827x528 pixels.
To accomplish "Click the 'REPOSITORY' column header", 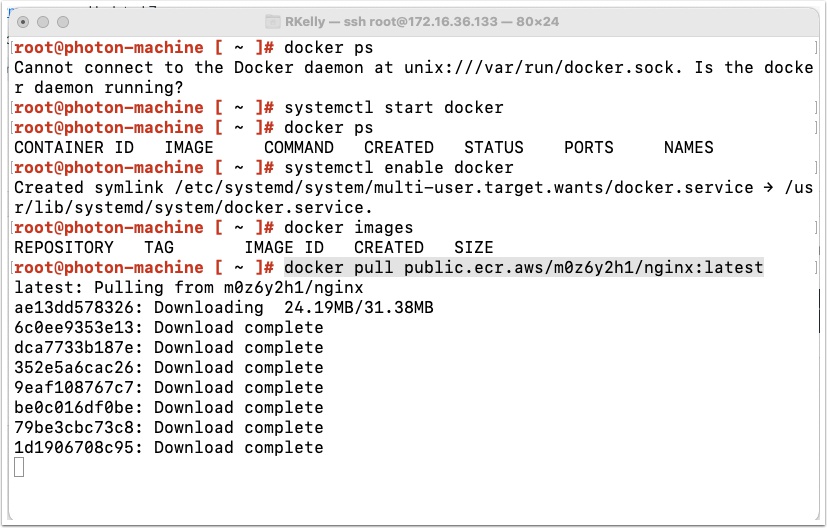I will click(x=64, y=248).
